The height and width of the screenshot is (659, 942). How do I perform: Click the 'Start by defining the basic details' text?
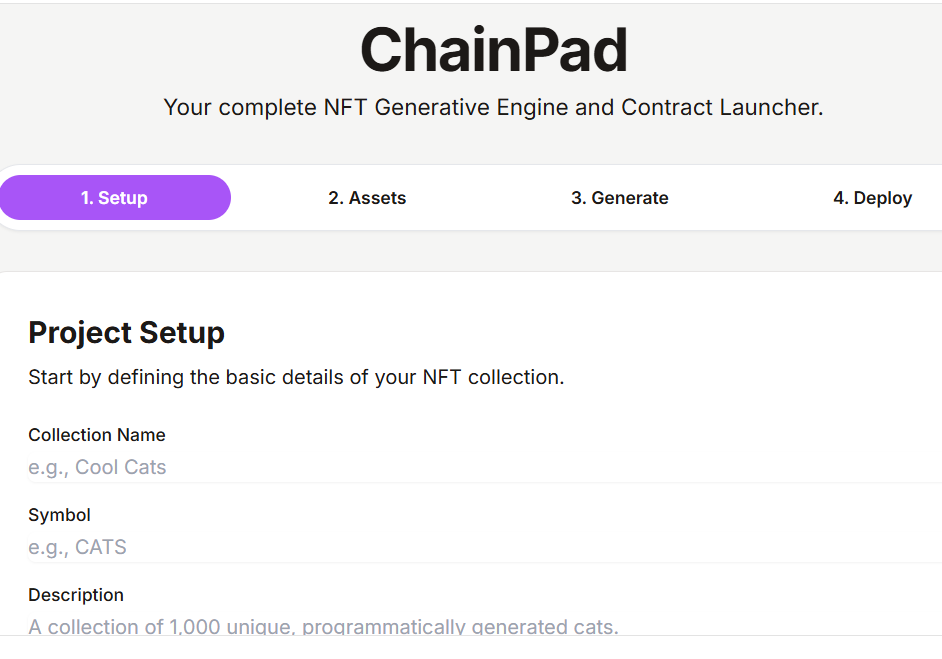coord(296,378)
